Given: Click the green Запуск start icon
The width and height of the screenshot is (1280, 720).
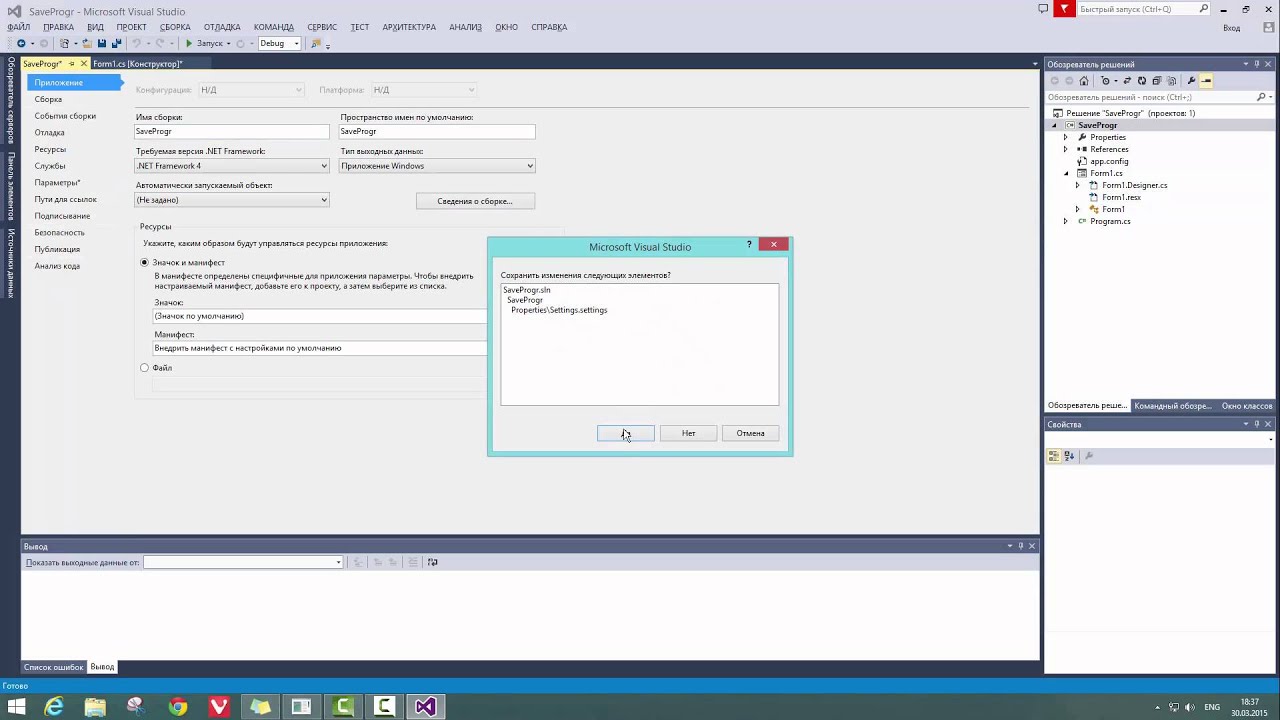Looking at the screenshot, I should (x=189, y=43).
